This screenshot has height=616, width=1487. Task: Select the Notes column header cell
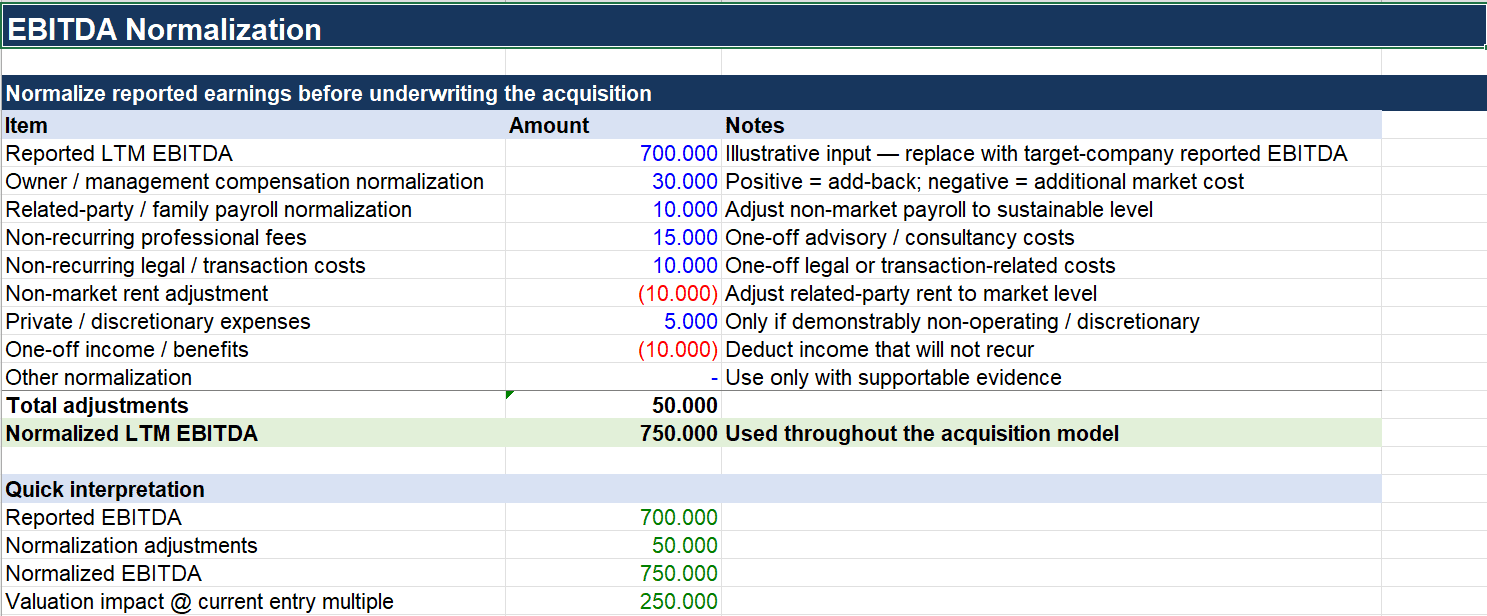click(1051, 125)
